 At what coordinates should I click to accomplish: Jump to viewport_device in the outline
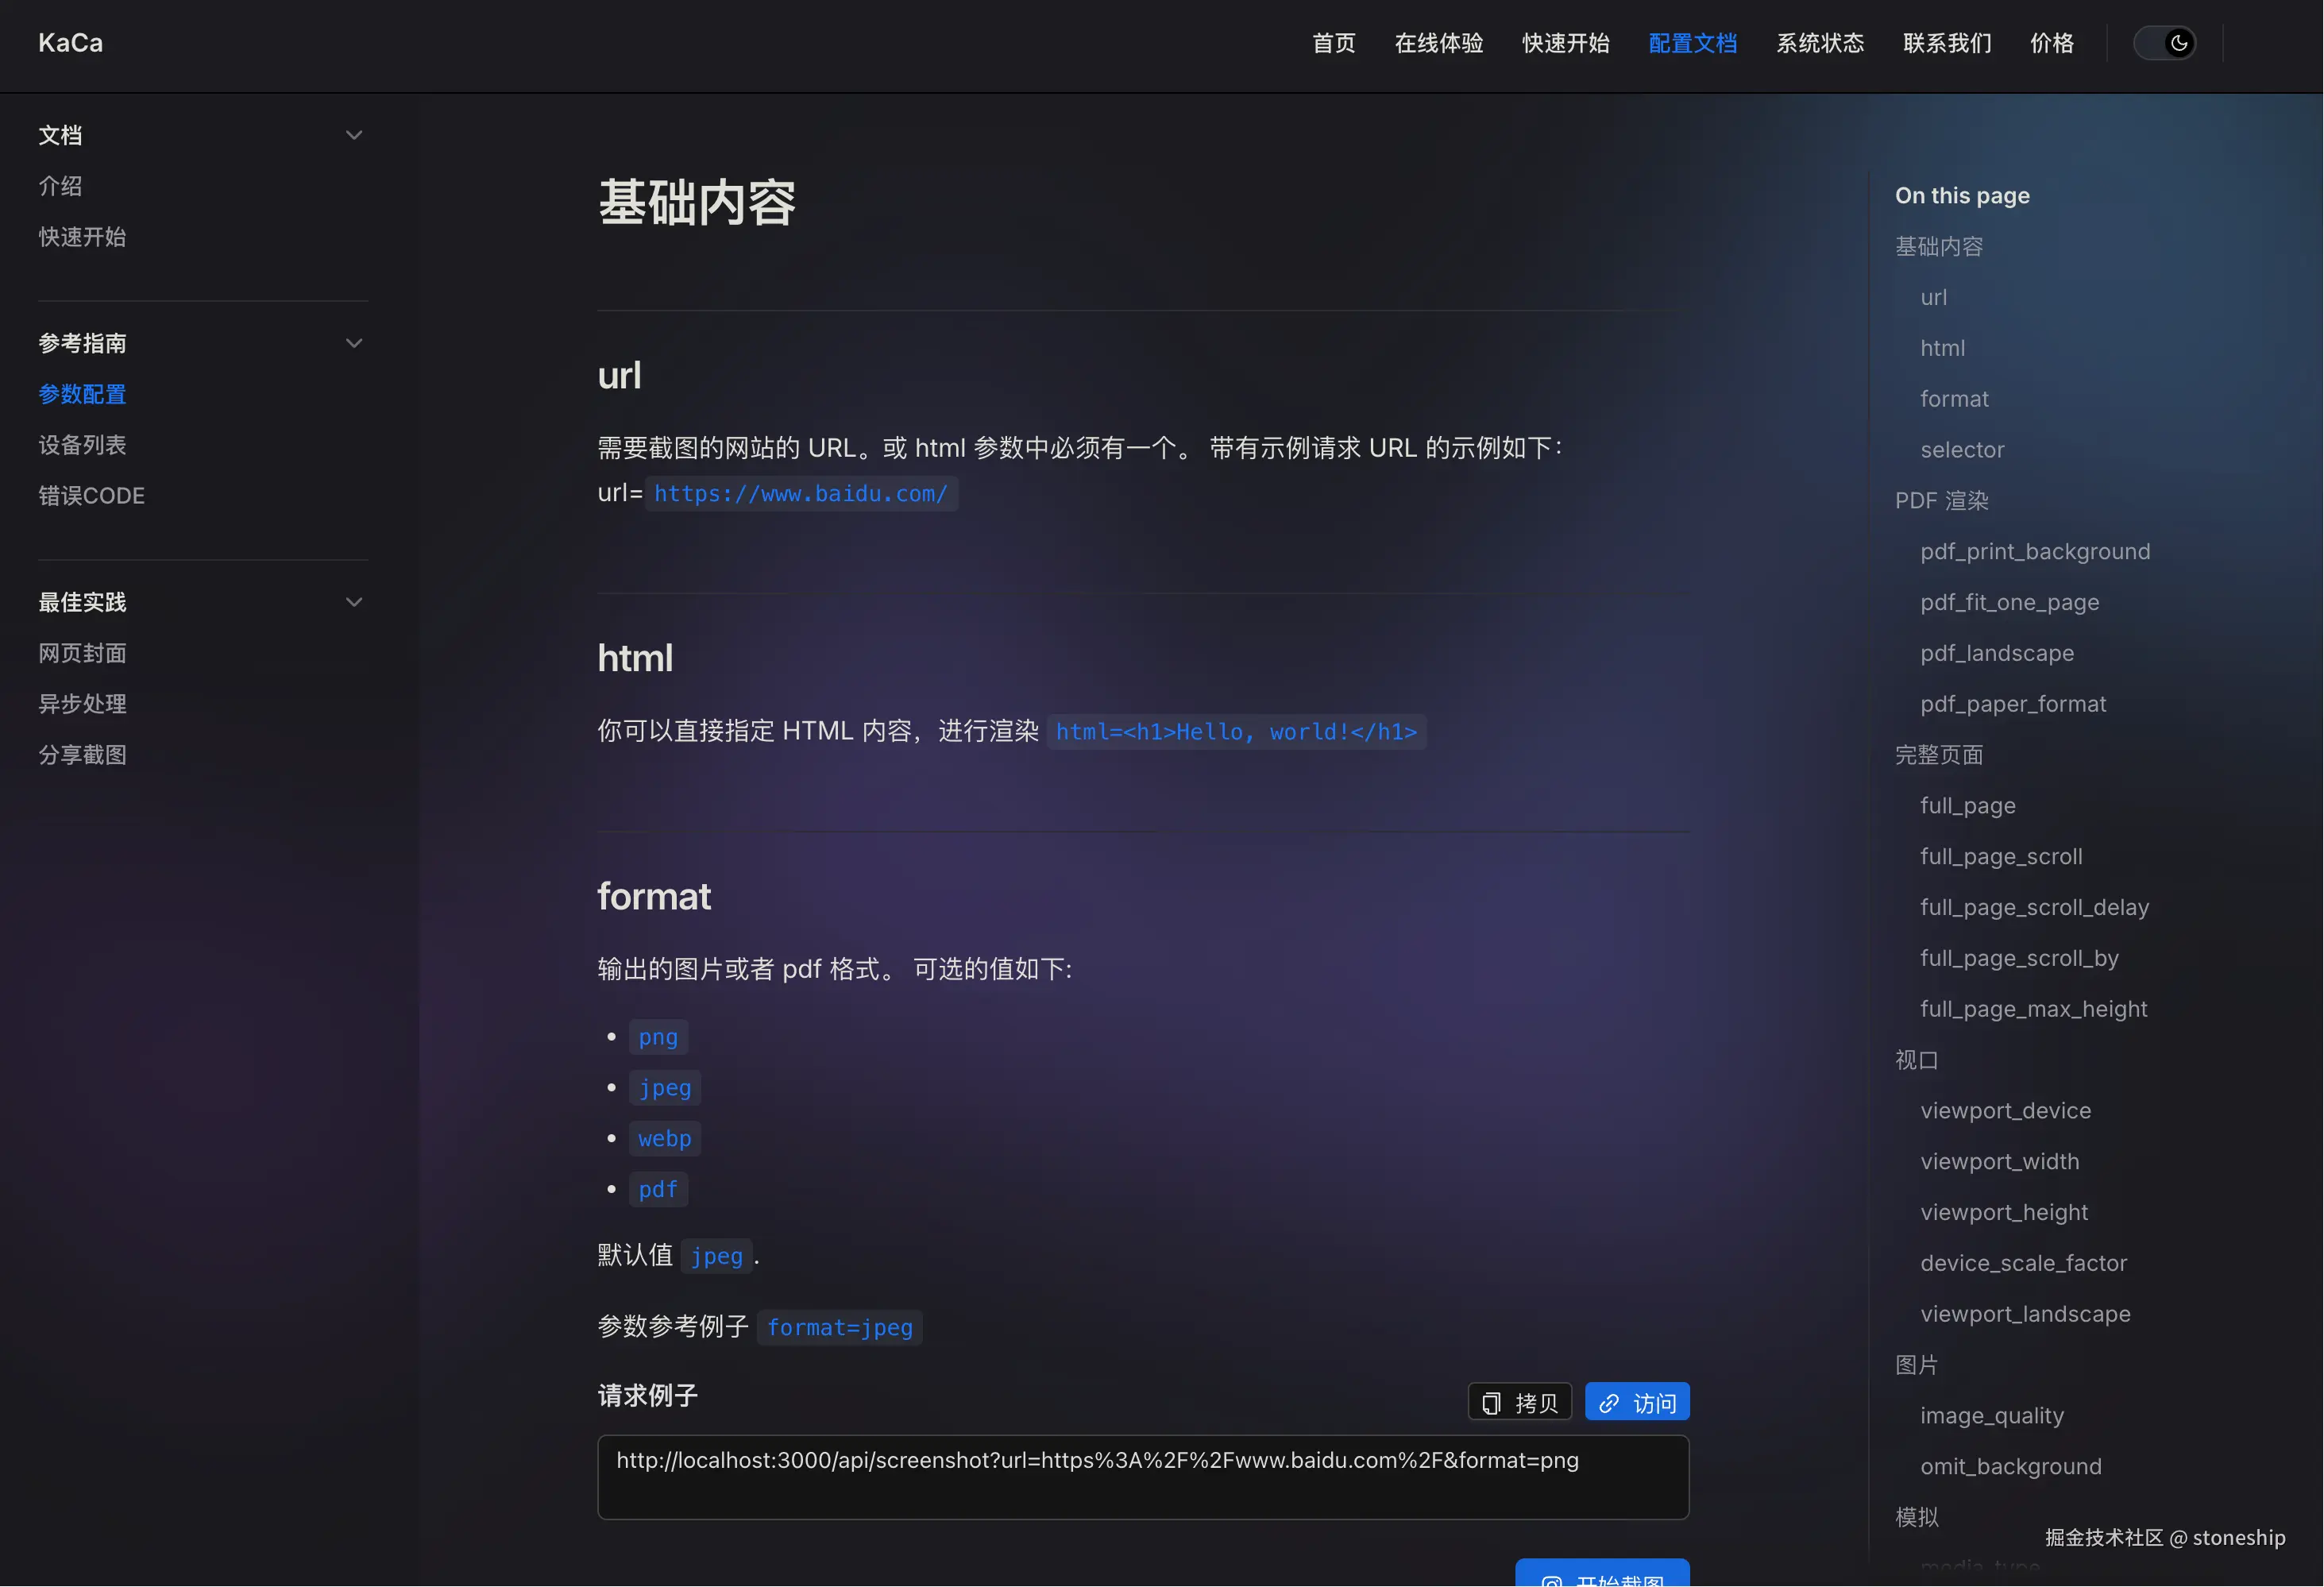2005,1110
